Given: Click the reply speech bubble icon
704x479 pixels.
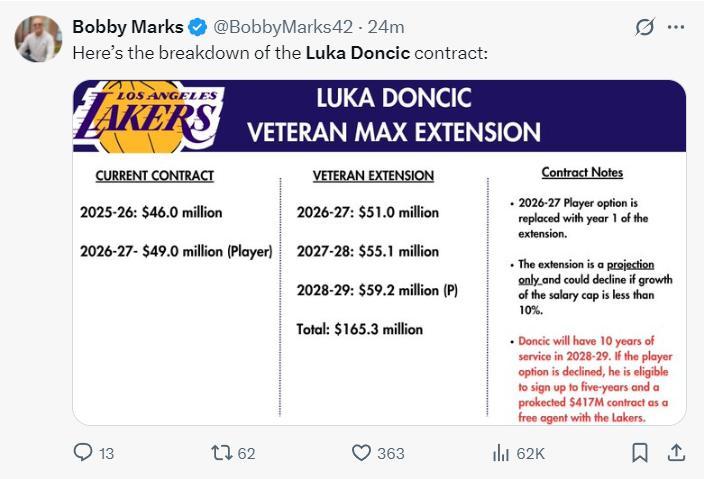Looking at the screenshot, I should coord(85,453).
